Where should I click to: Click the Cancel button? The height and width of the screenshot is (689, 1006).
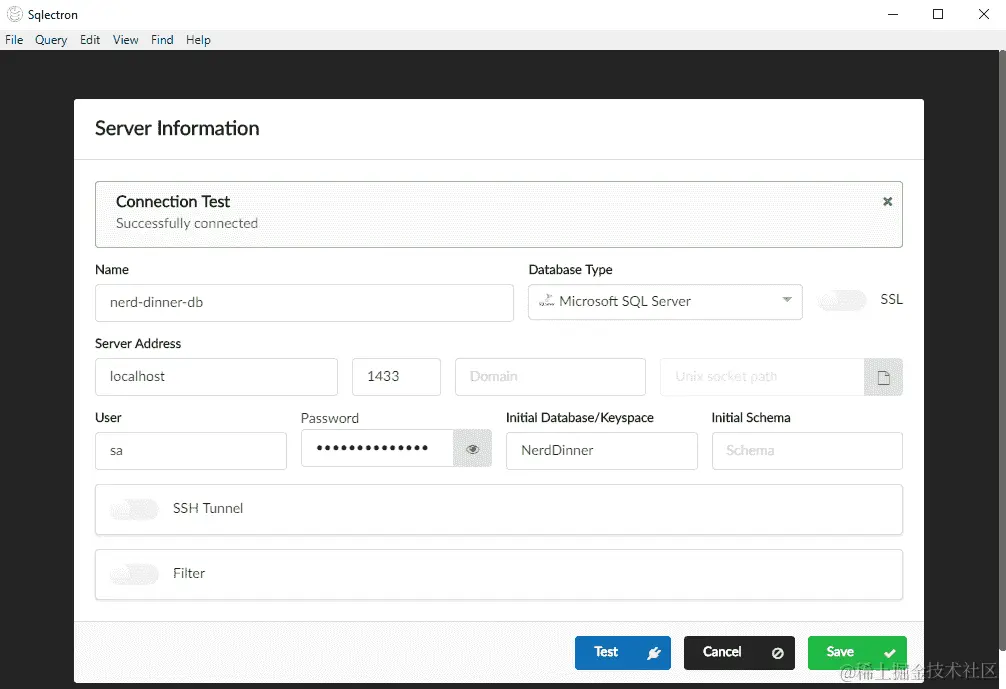[x=739, y=652]
